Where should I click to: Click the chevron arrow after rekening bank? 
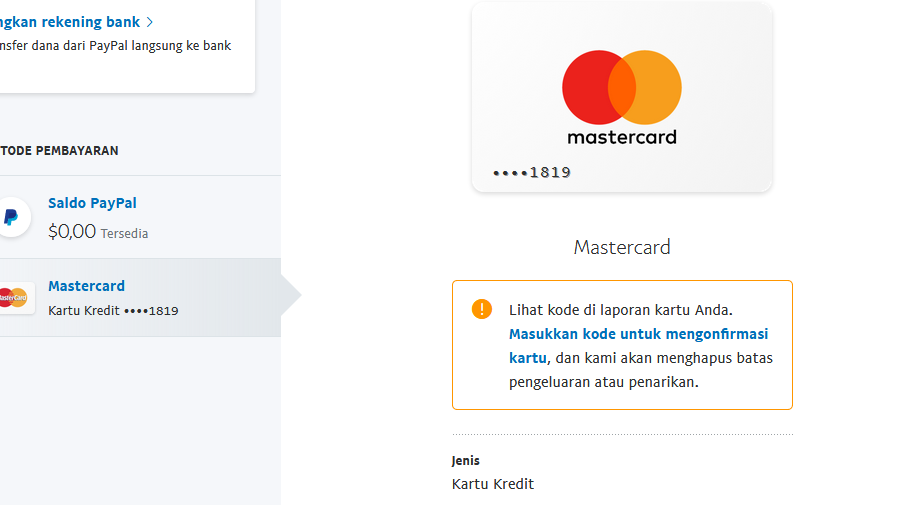pyautogui.click(x=149, y=22)
